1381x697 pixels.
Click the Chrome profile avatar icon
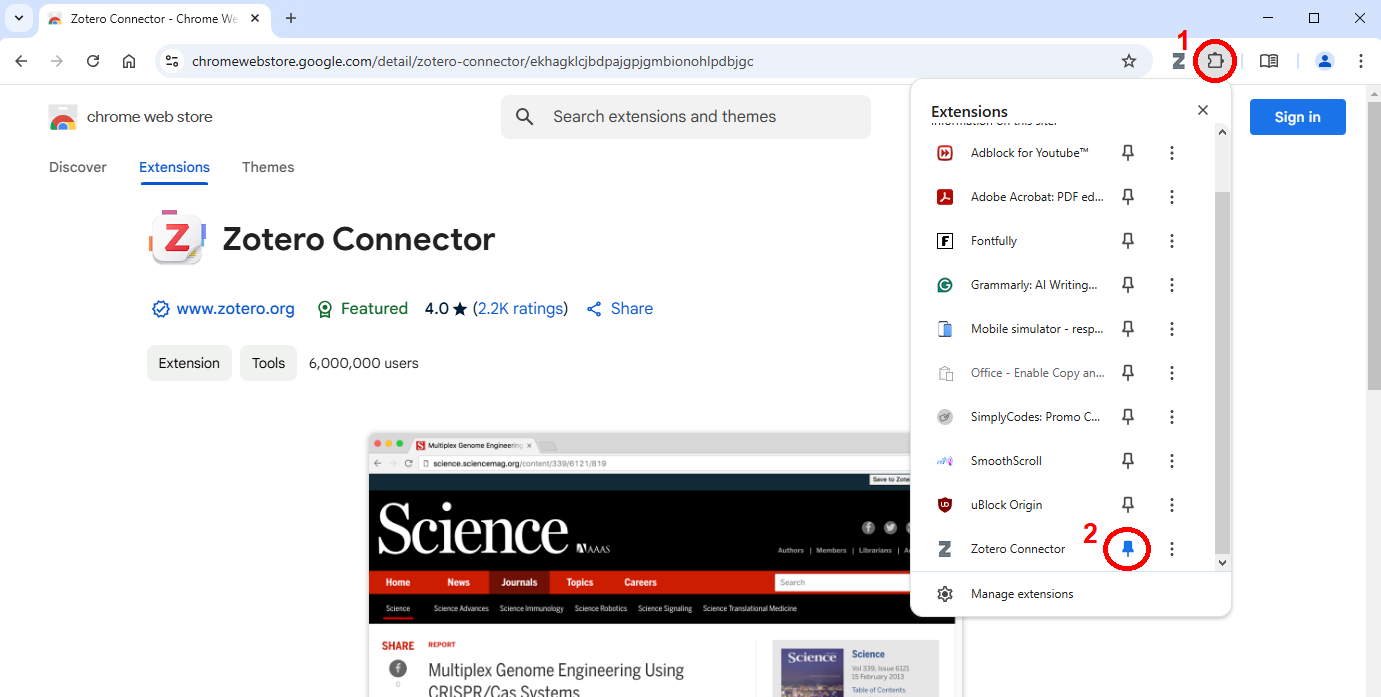tap(1325, 61)
